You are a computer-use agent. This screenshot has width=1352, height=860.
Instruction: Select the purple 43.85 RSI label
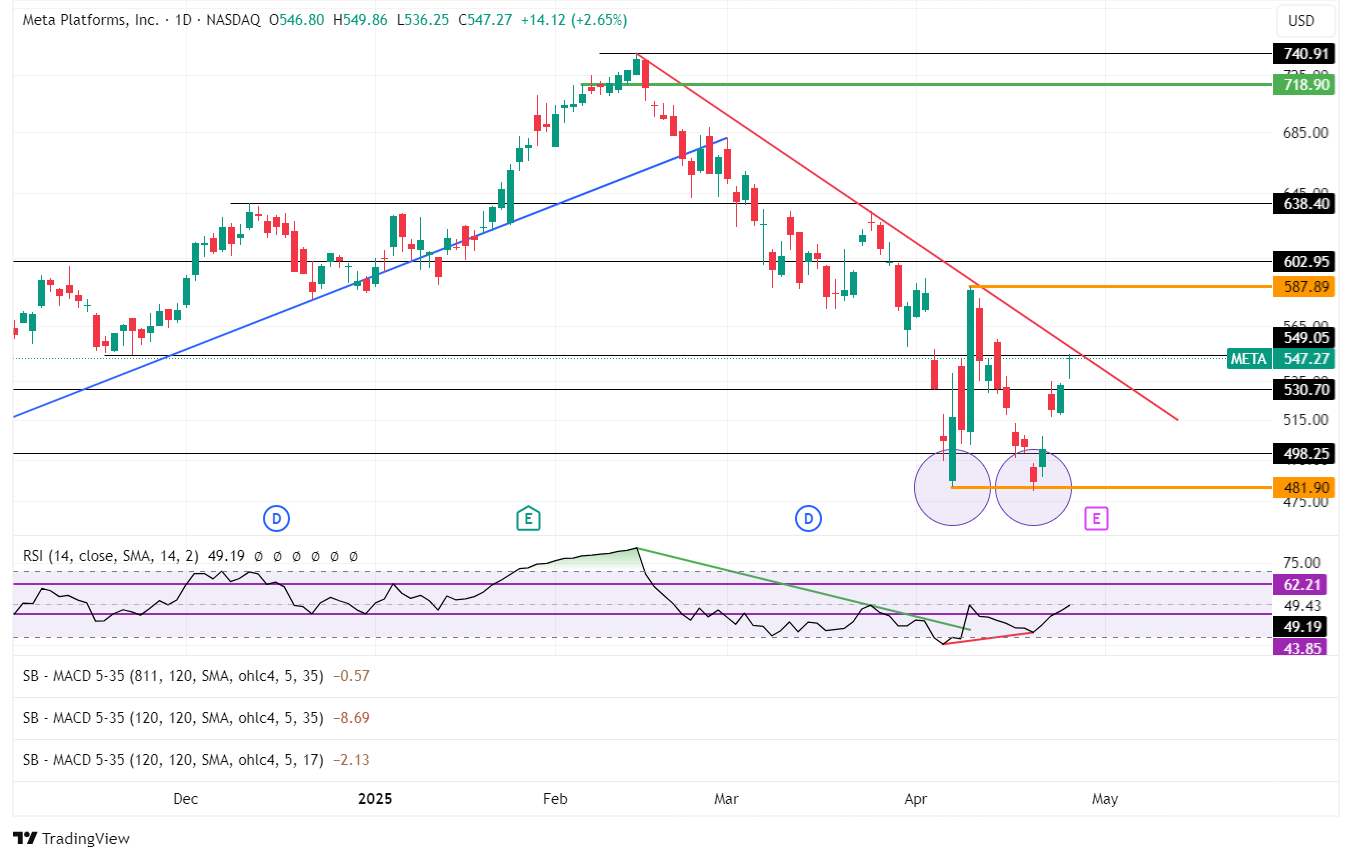[x=1301, y=647]
